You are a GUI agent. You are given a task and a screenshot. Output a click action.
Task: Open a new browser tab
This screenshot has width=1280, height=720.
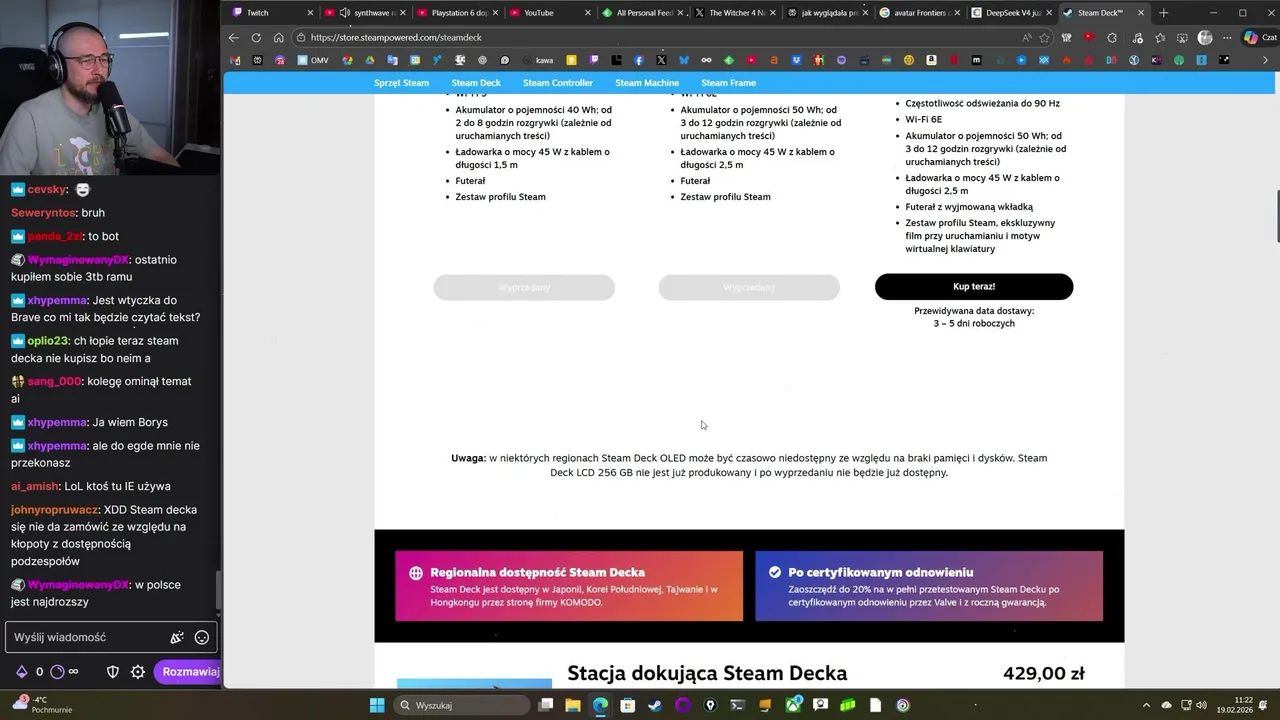tap(1163, 13)
